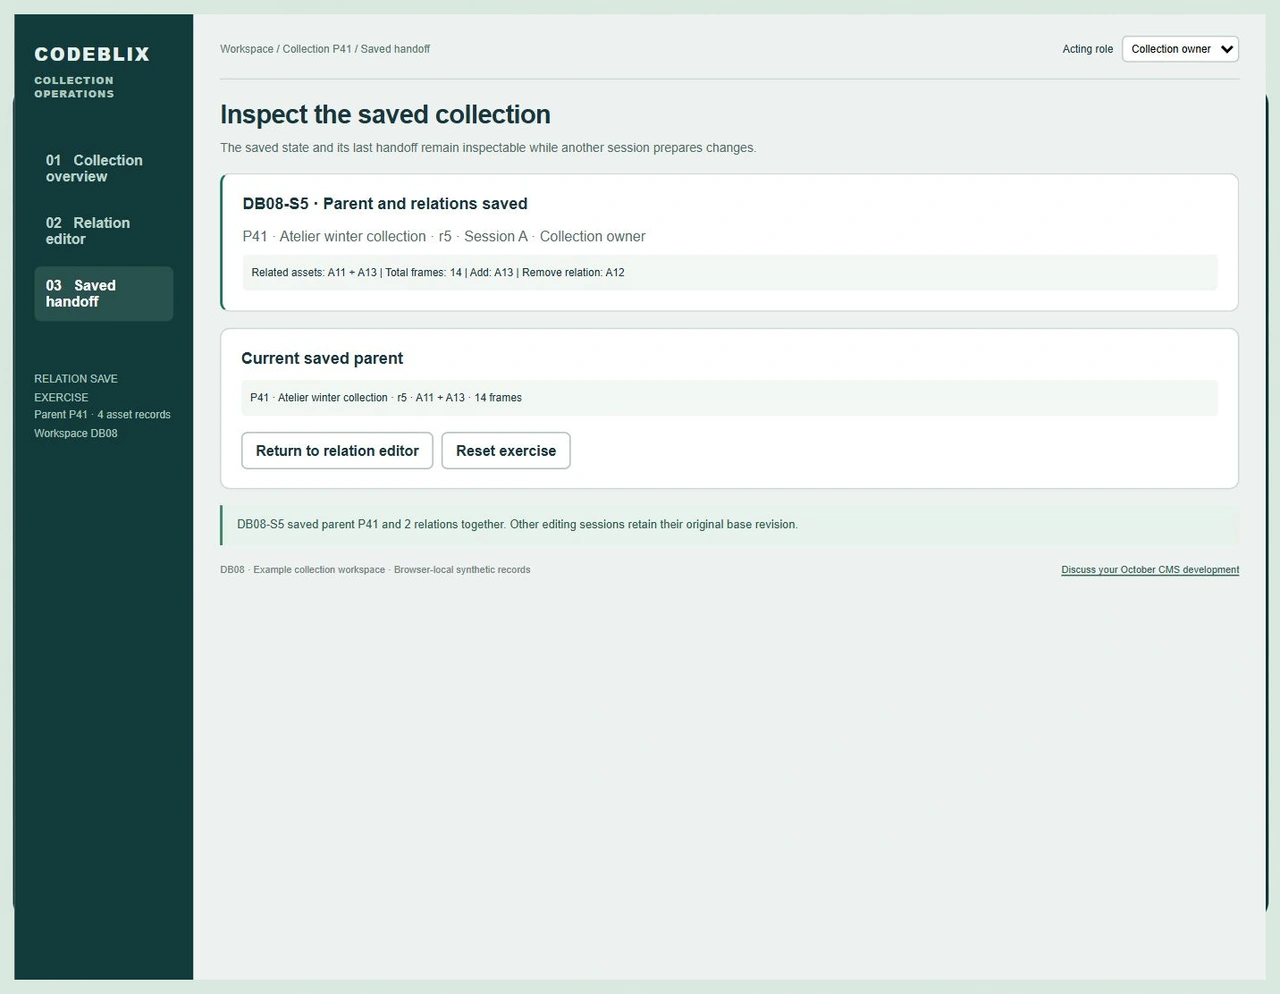Viewport: 1280px width, 994px height.
Task: Open the Acting role dropdown
Action: 1180,49
